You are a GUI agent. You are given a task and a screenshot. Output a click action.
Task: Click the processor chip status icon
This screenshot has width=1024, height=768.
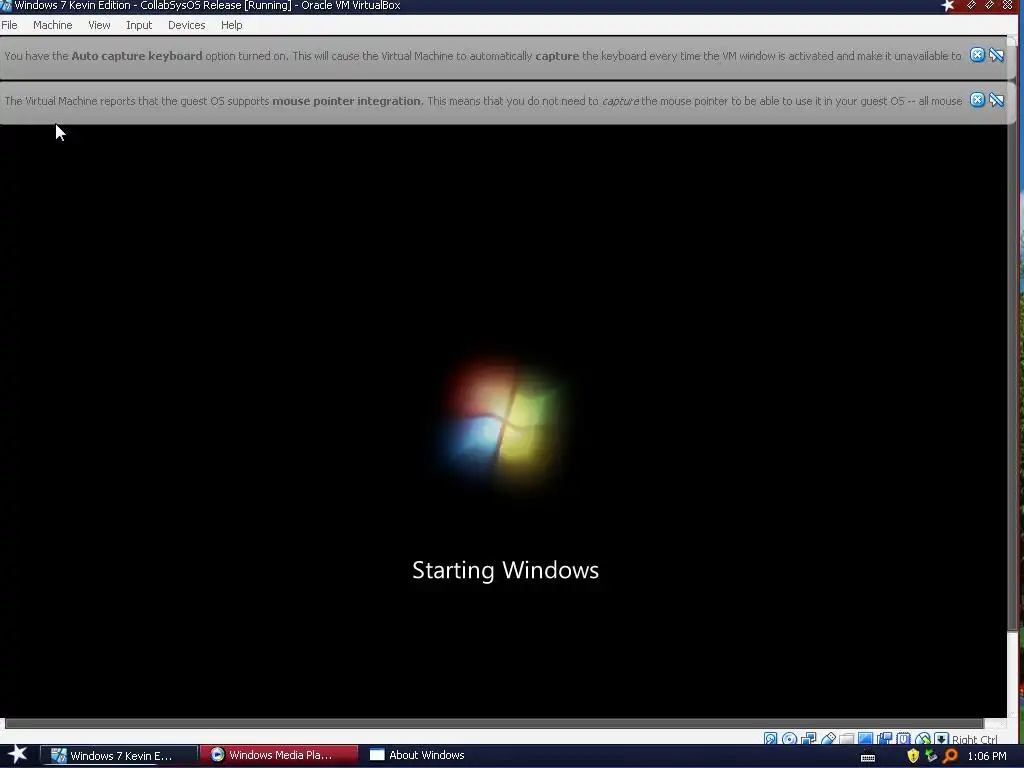(903, 739)
